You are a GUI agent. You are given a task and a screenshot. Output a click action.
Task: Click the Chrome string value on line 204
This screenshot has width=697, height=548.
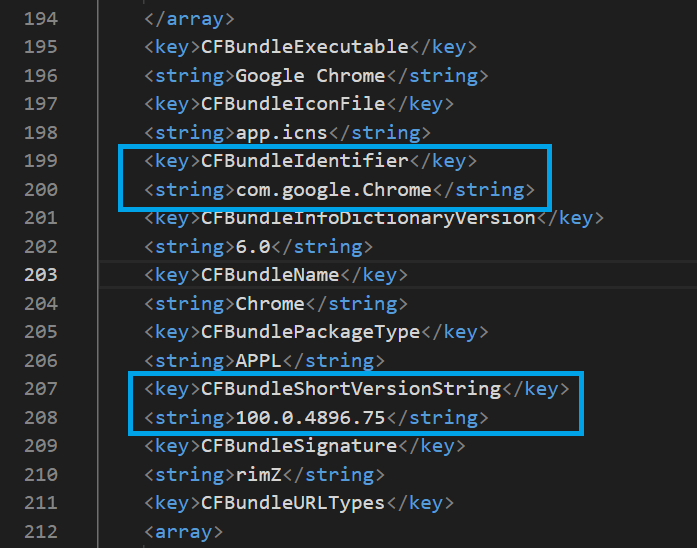pyautogui.click(x=270, y=304)
